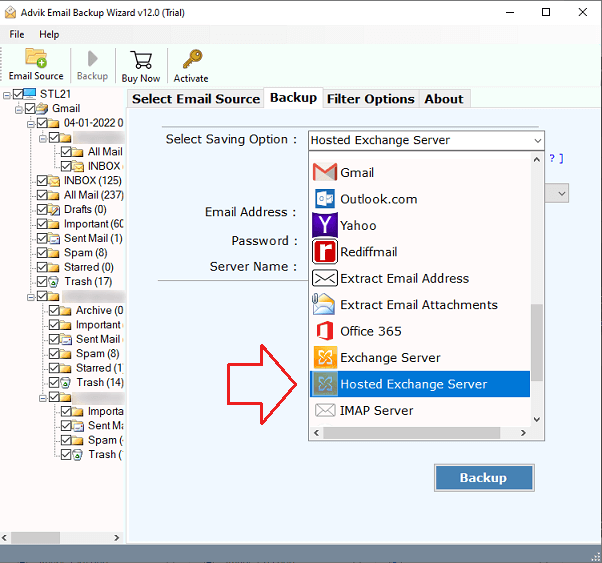Screen dimensions: 602x563
Task: Click the blue question mark help link
Action: [x=552, y=158]
